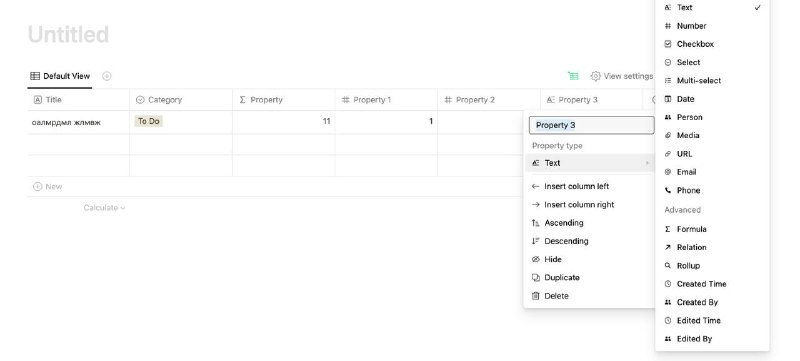Screen dimensions: 800x361
Task: Click the Property 3 name field
Action: click(591, 125)
